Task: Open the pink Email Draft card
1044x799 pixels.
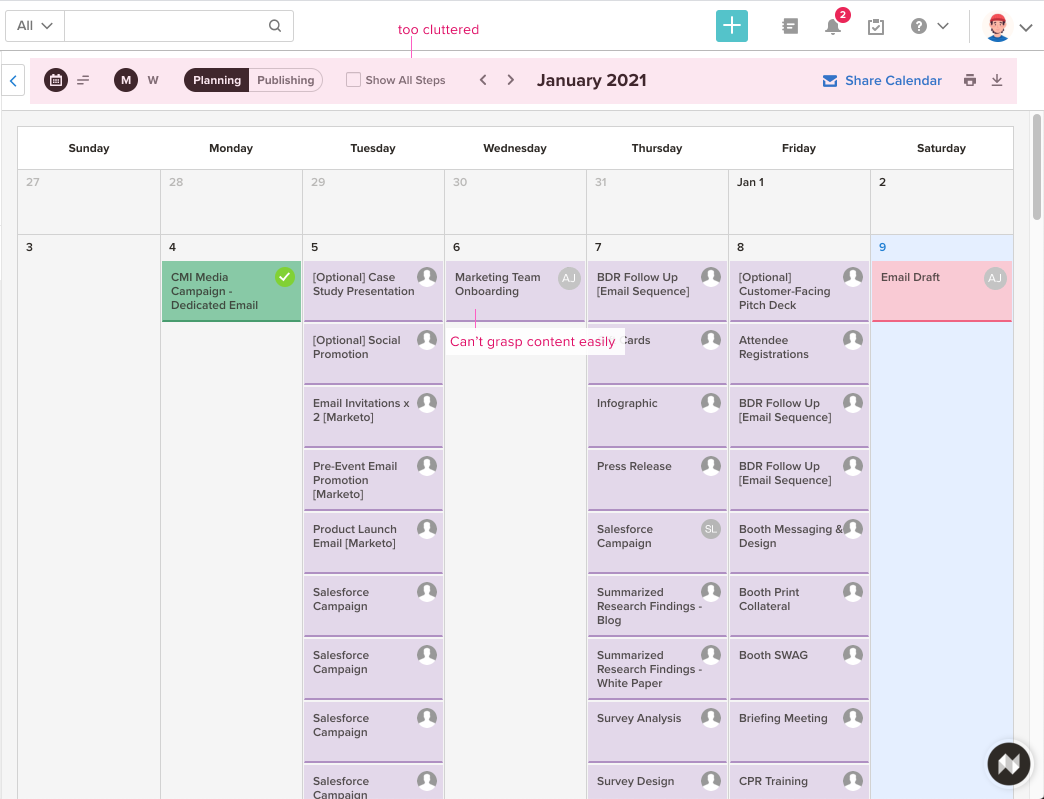Action: coord(941,291)
